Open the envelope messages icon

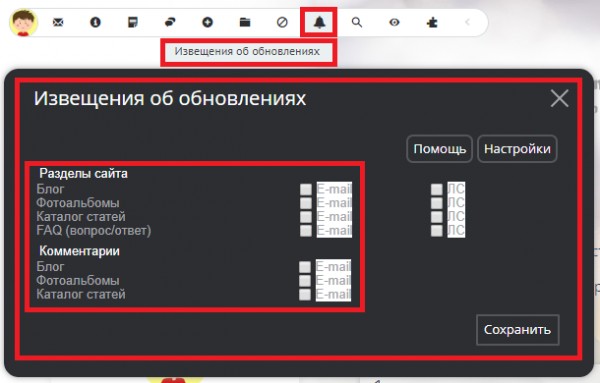coord(58,23)
